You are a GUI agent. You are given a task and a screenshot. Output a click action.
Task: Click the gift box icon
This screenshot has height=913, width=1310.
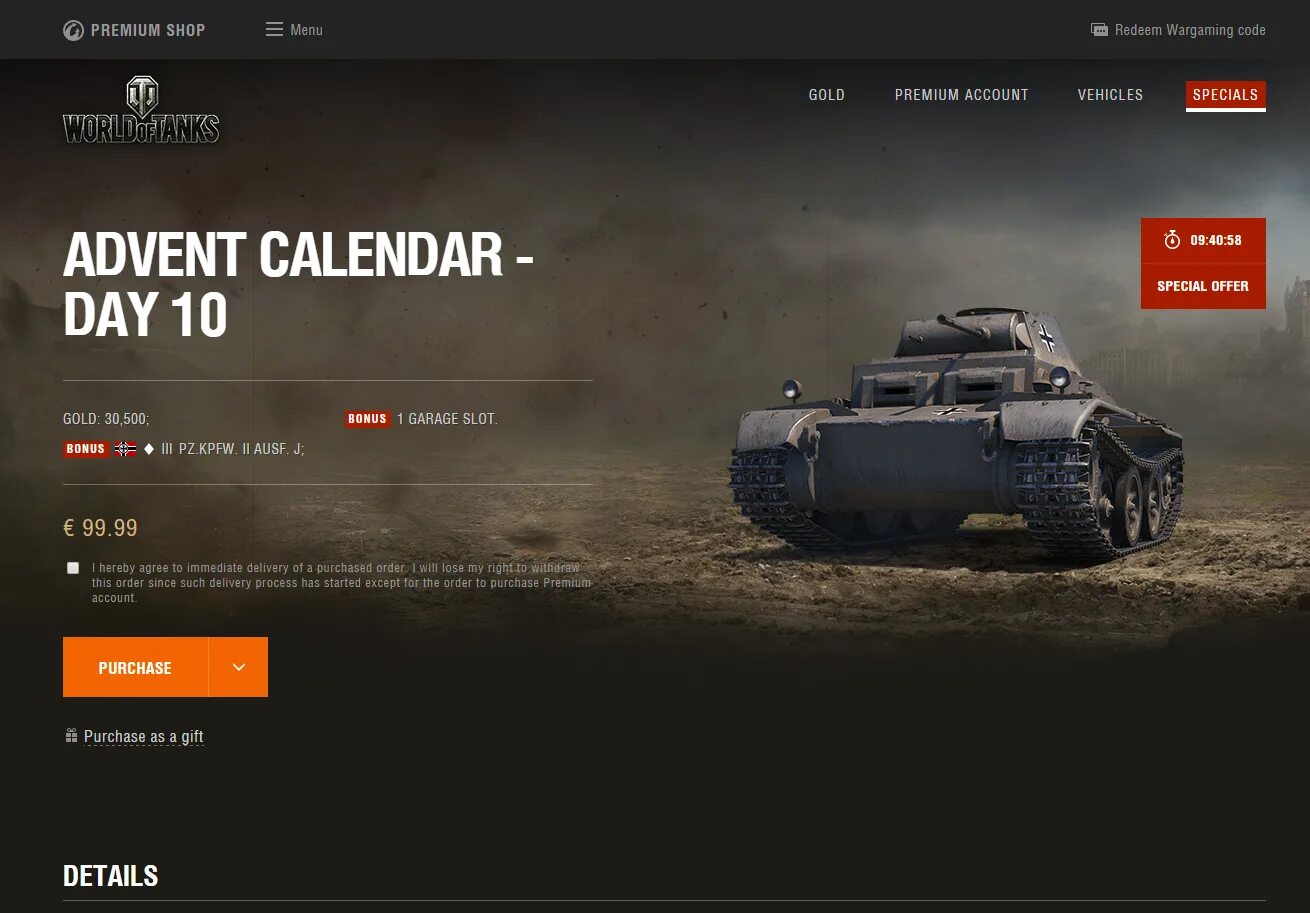click(71, 736)
